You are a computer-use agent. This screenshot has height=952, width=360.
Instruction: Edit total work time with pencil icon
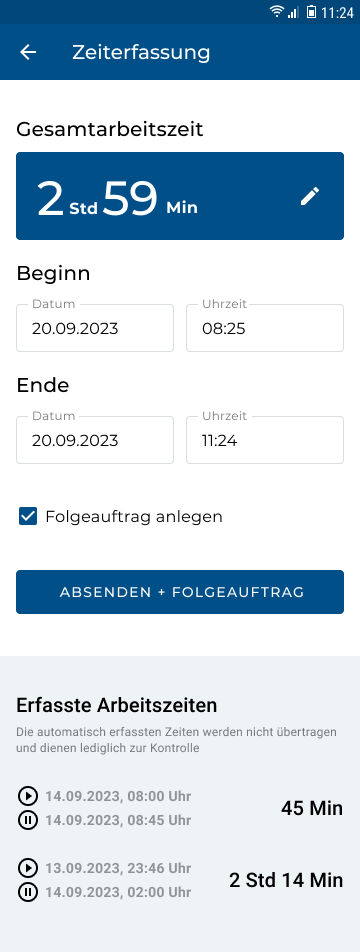click(310, 196)
